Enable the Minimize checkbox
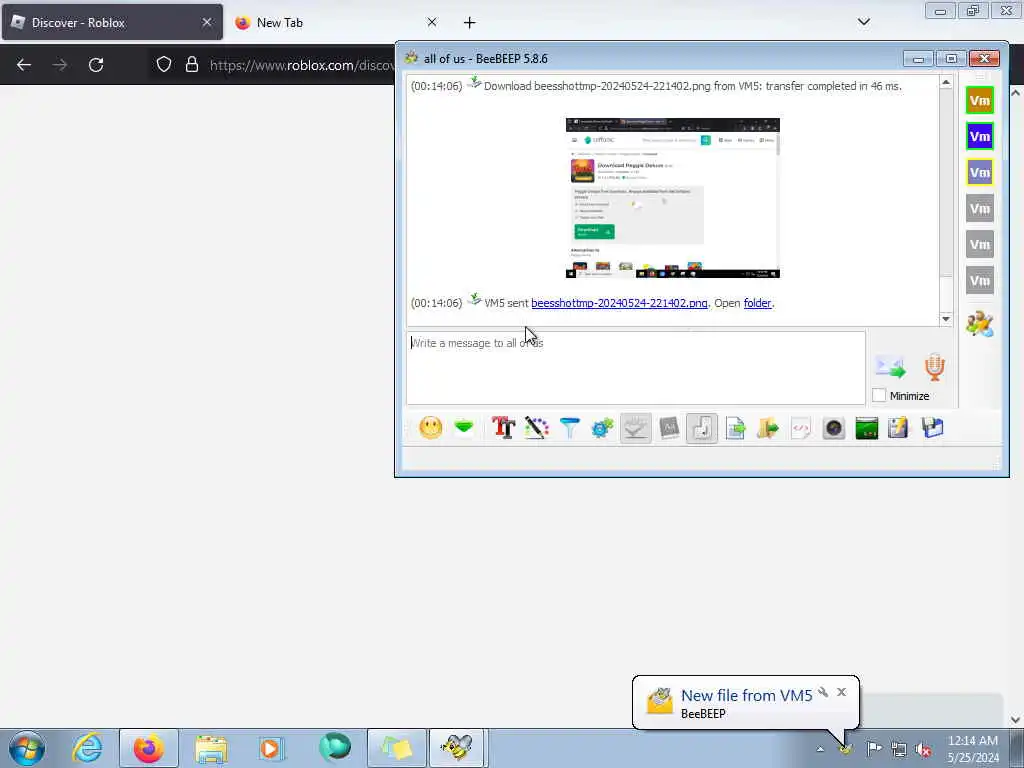 (879, 396)
